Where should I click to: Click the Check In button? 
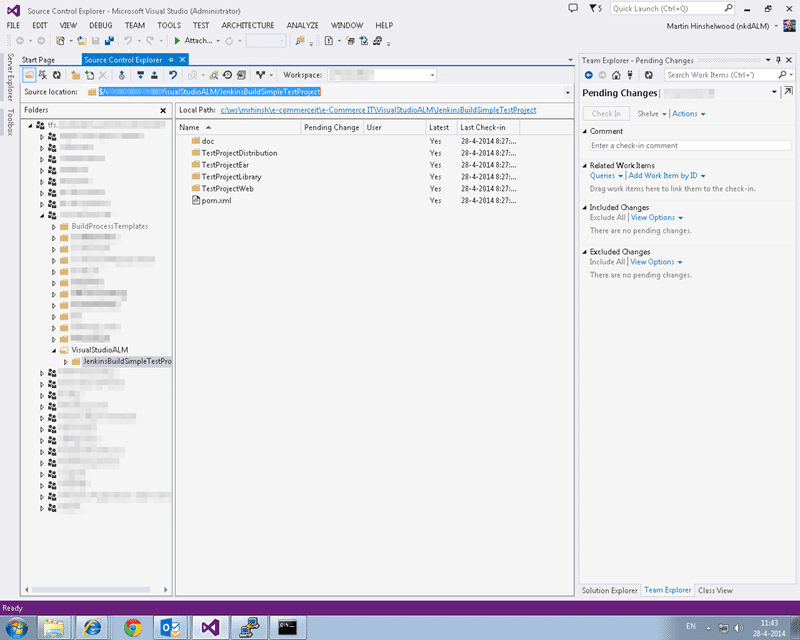click(606, 114)
